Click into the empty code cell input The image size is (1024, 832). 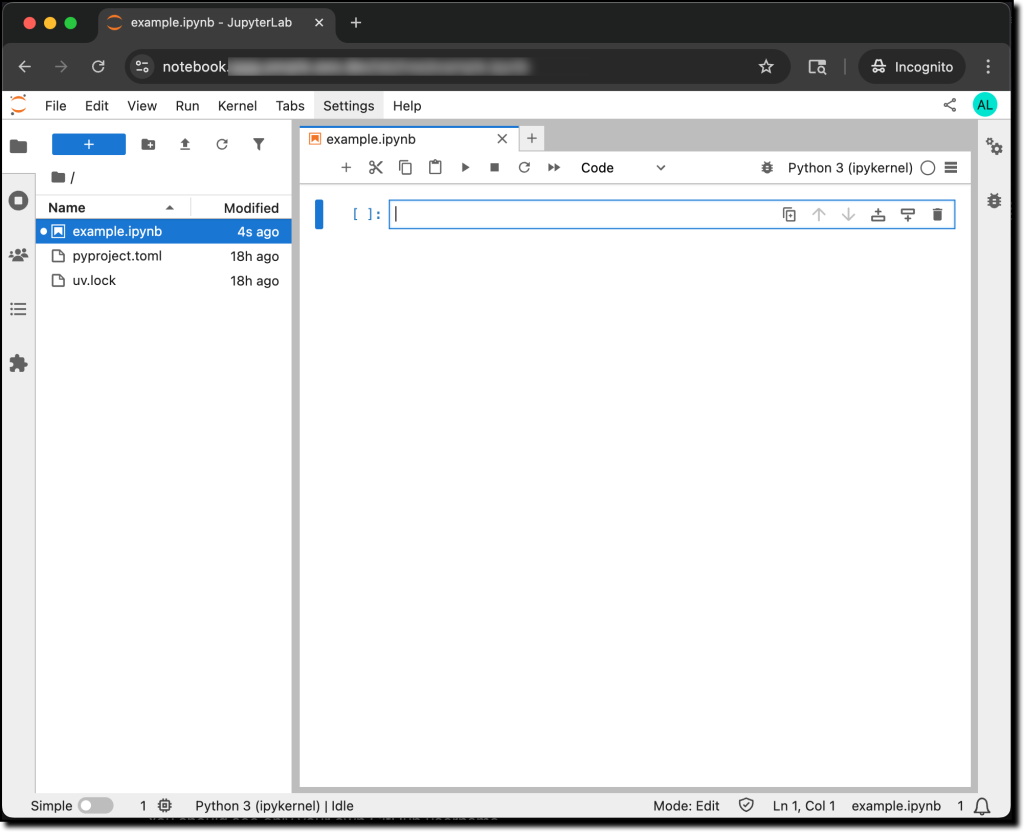[x=580, y=214]
